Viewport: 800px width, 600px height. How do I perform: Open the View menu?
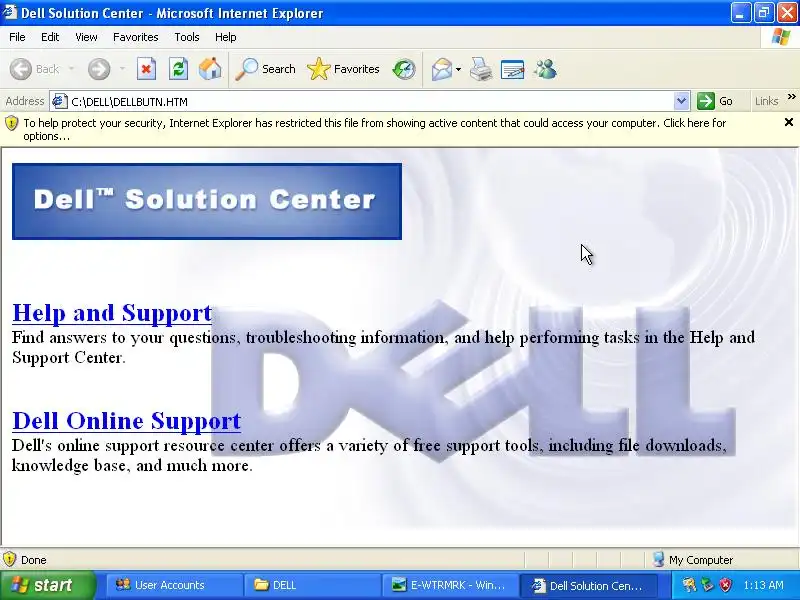point(86,37)
